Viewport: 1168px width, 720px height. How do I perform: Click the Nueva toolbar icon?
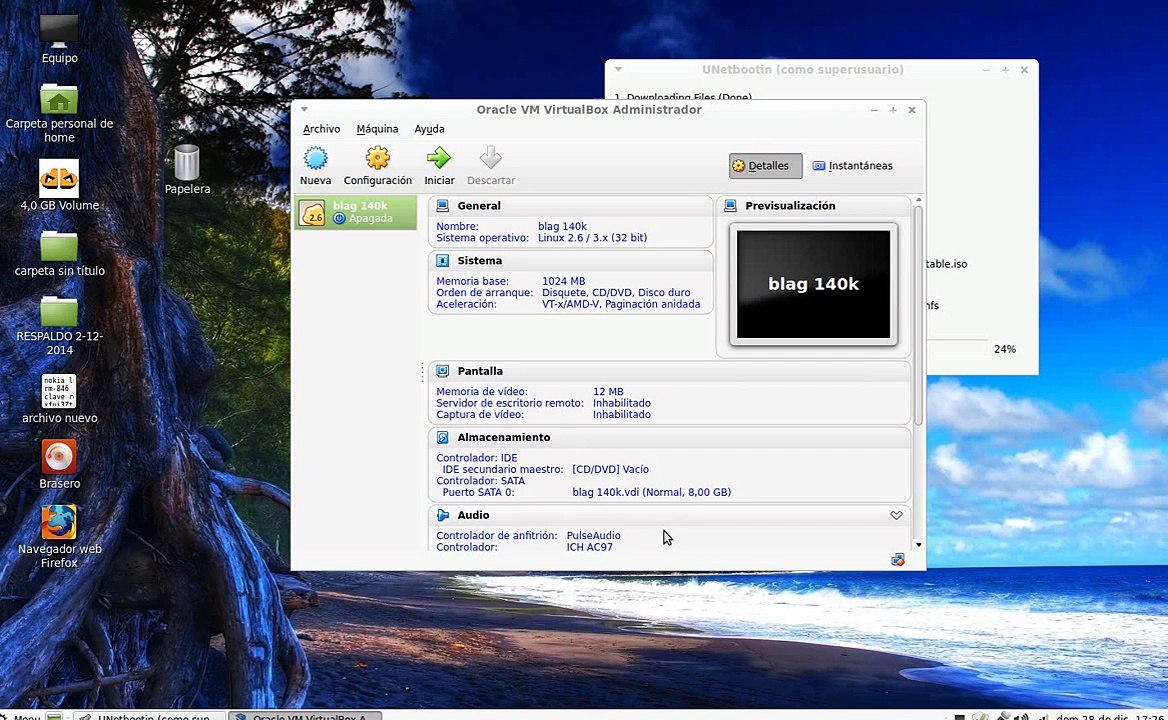point(316,158)
